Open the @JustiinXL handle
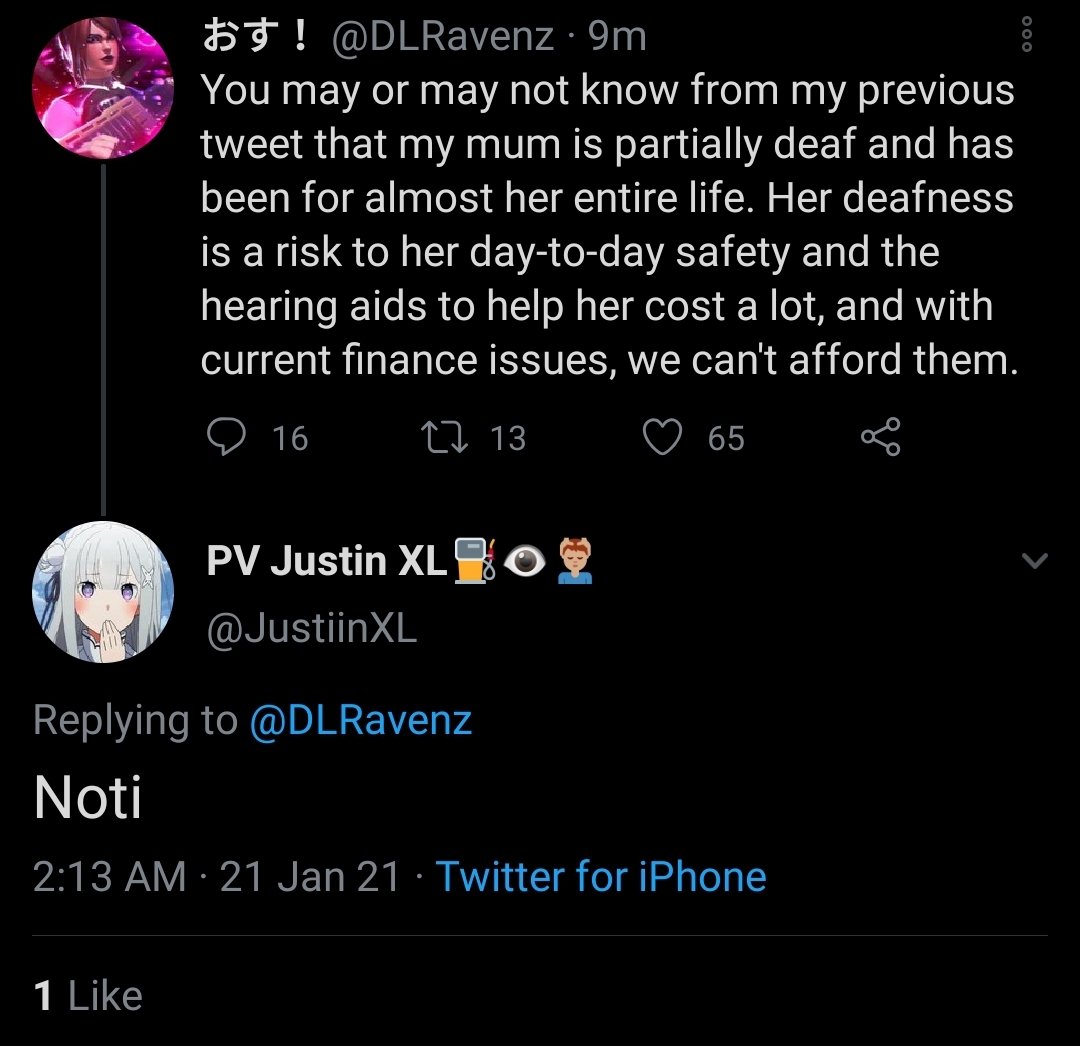The height and width of the screenshot is (1046, 1080). 311,629
